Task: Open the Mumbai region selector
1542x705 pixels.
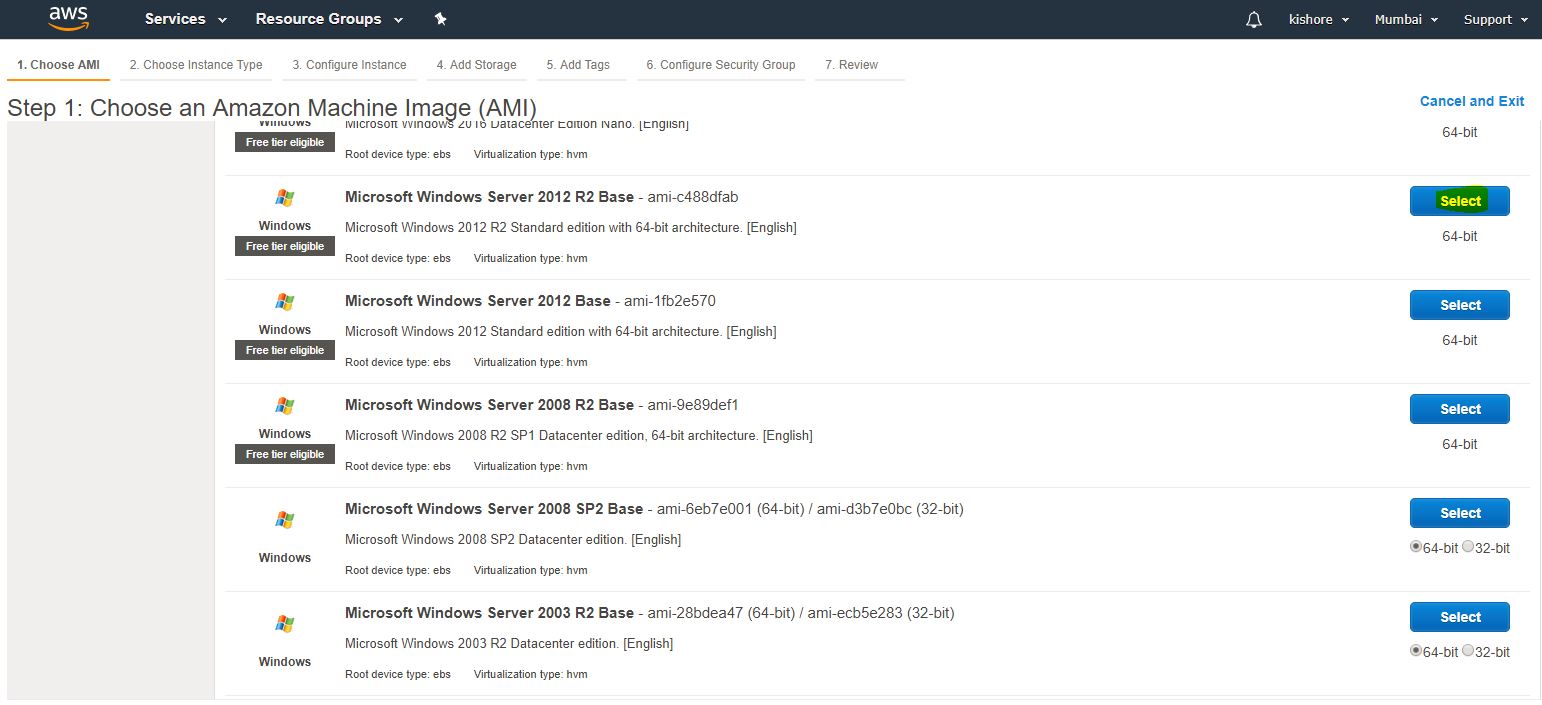Action: pyautogui.click(x=1406, y=19)
